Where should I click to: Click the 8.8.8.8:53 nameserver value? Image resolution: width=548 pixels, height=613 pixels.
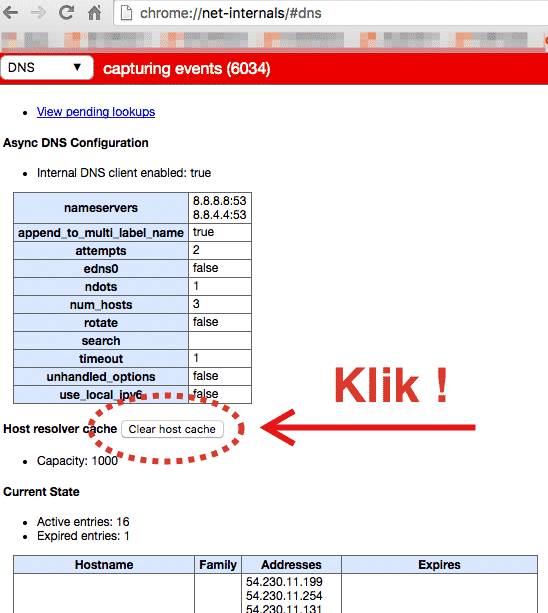coord(219,201)
